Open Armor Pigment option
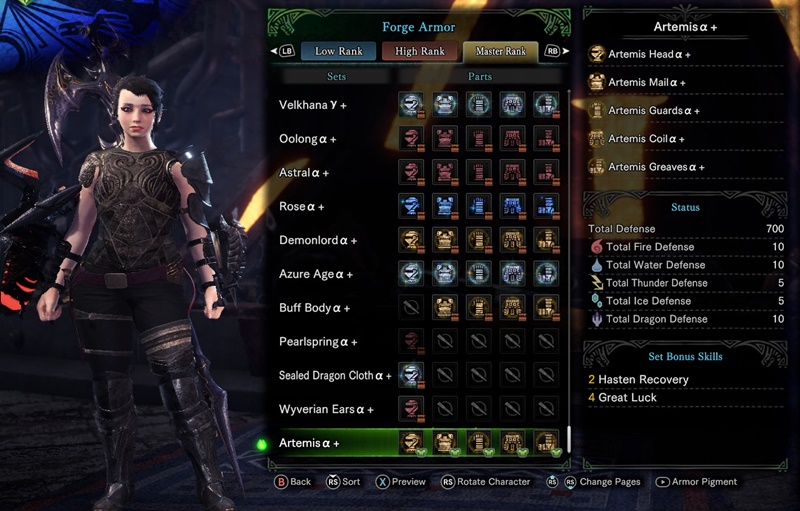The width and height of the screenshot is (800, 511). (x=696, y=482)
